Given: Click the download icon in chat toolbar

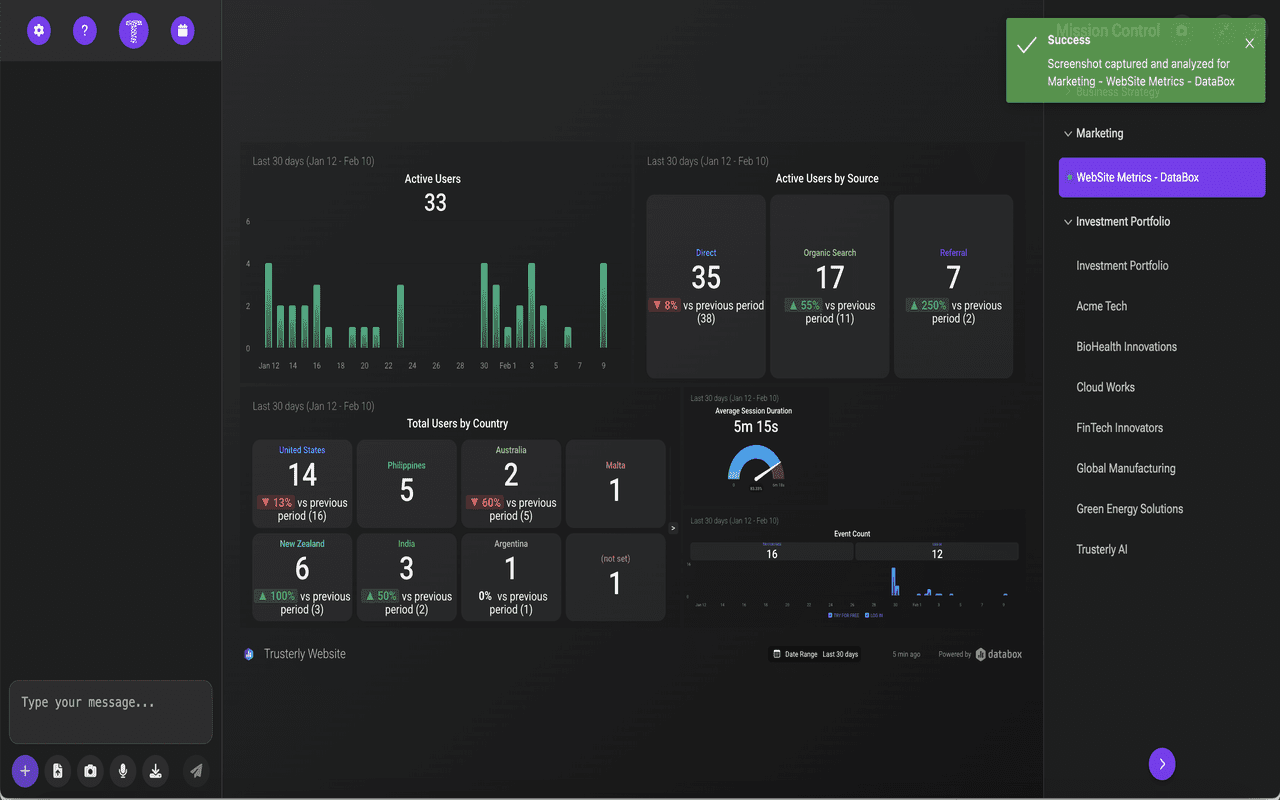Looking at the screenshot, I should point(155,771).
